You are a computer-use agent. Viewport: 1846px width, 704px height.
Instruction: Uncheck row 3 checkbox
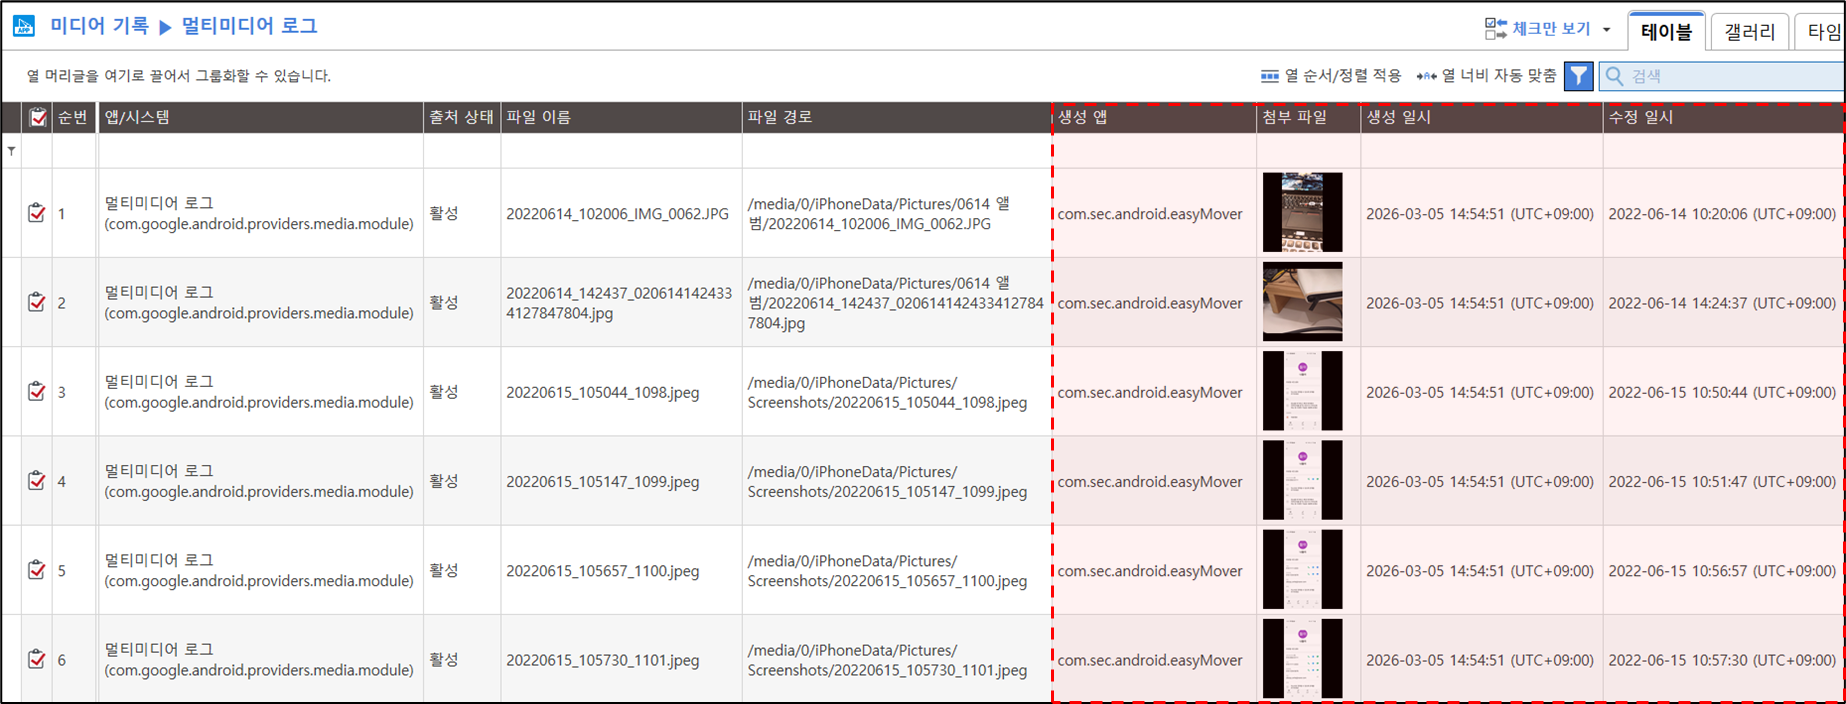click(37, 391)
